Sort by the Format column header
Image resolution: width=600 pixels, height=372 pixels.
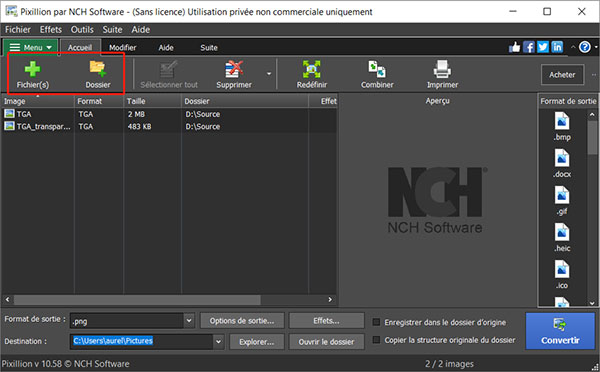99,101
